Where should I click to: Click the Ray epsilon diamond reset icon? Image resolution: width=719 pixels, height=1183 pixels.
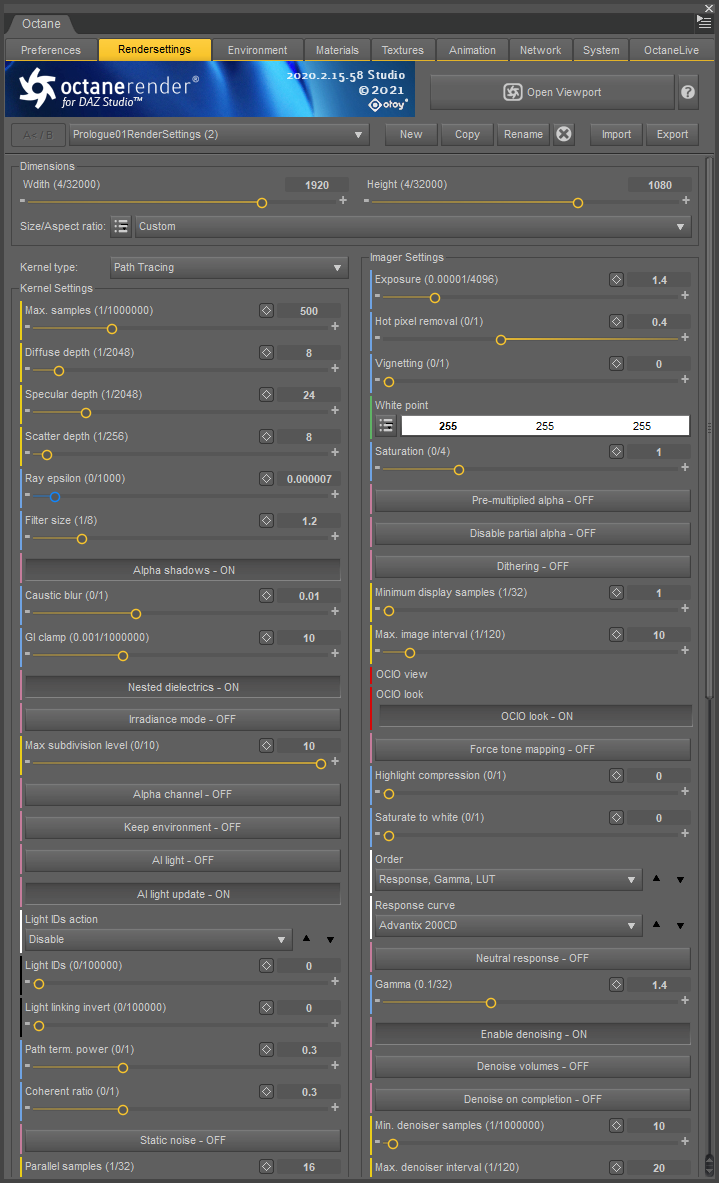click(x=266, y=478)
